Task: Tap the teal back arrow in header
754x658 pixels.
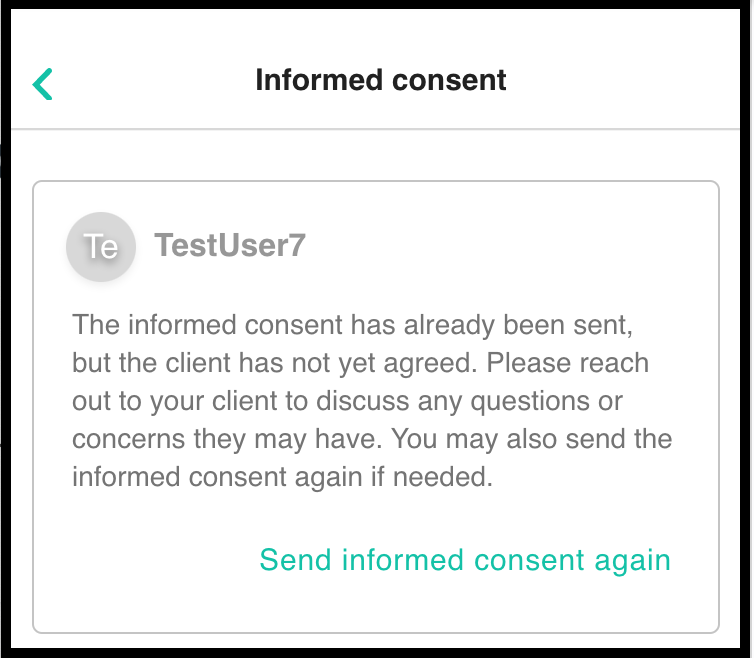Action: 42,84
